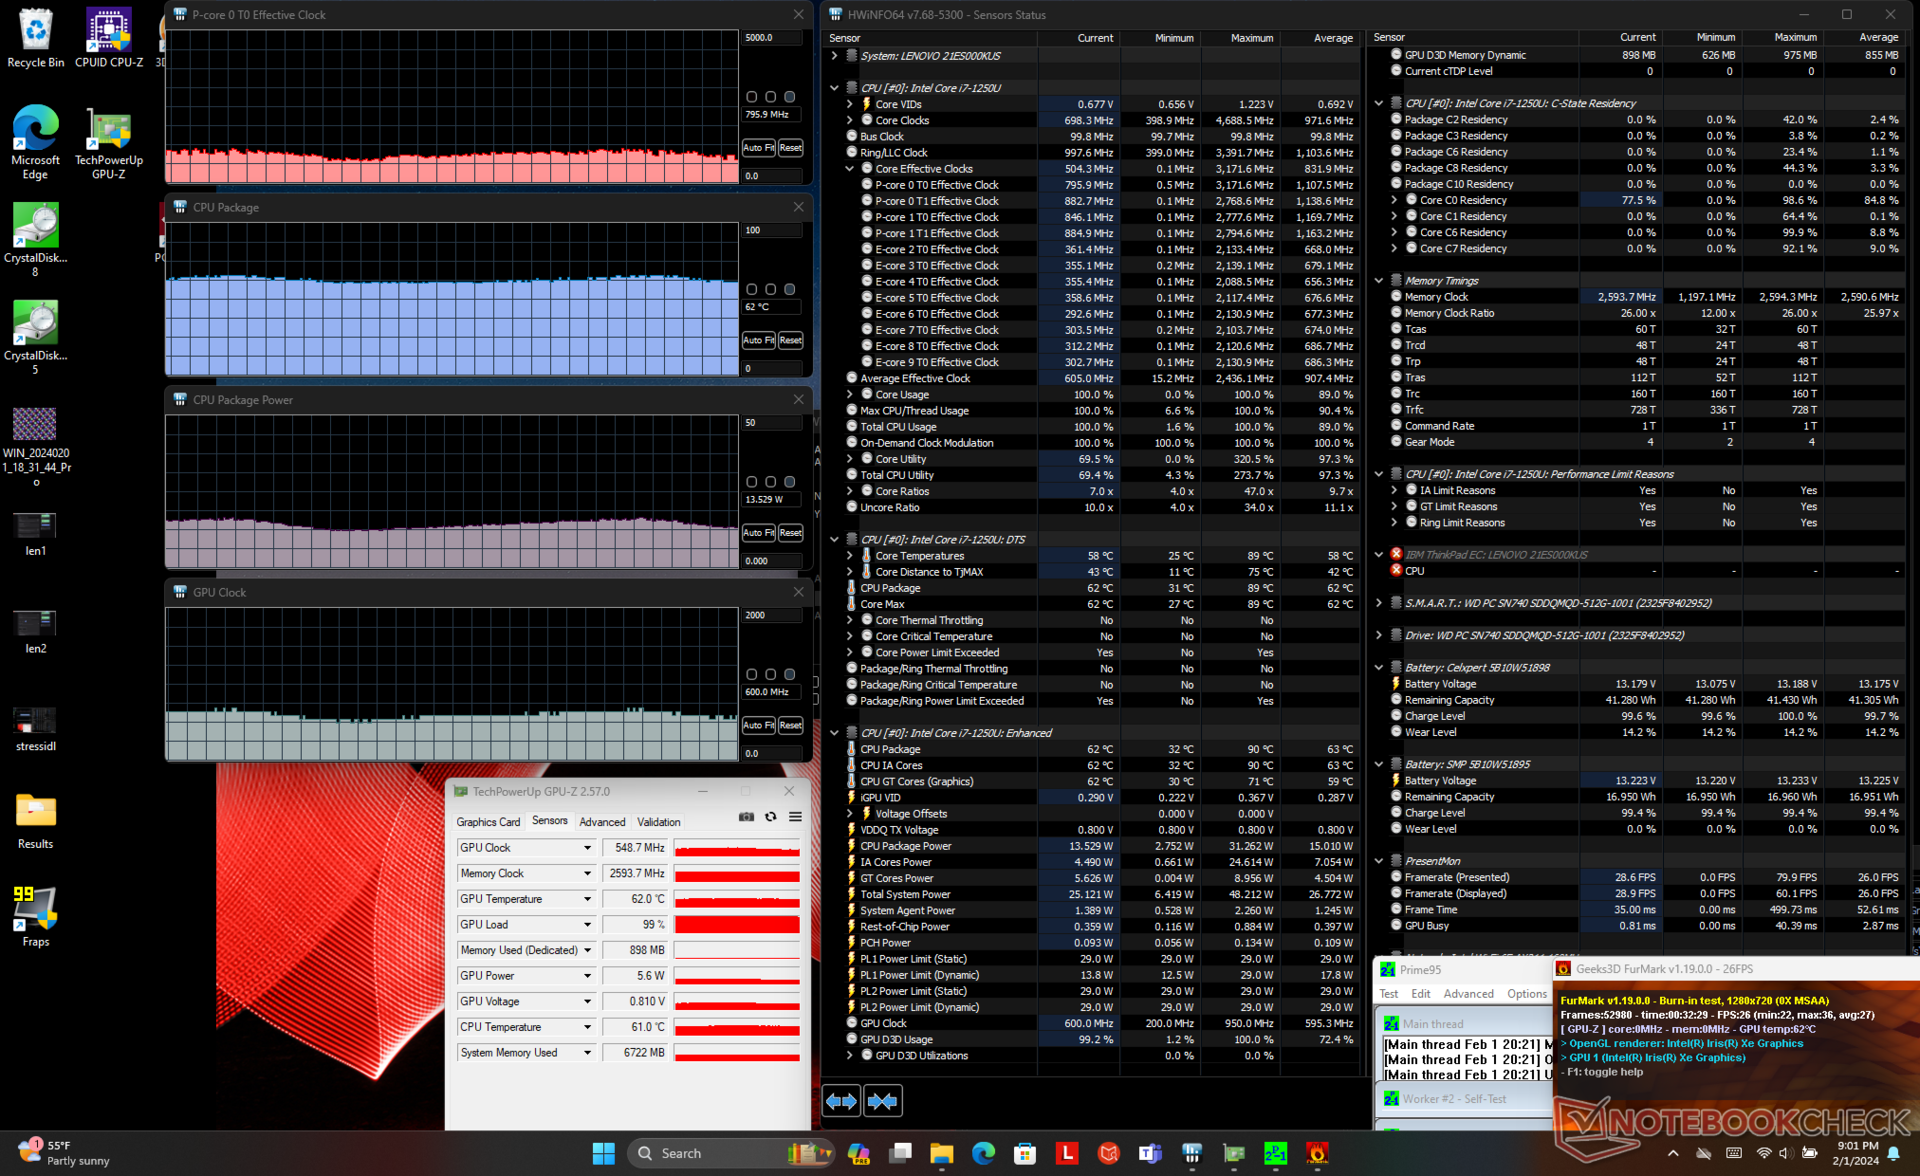1920x1176 pixels.
Task: Click Auto Fit in the CPU Package graph
Action: click(758, 340)
